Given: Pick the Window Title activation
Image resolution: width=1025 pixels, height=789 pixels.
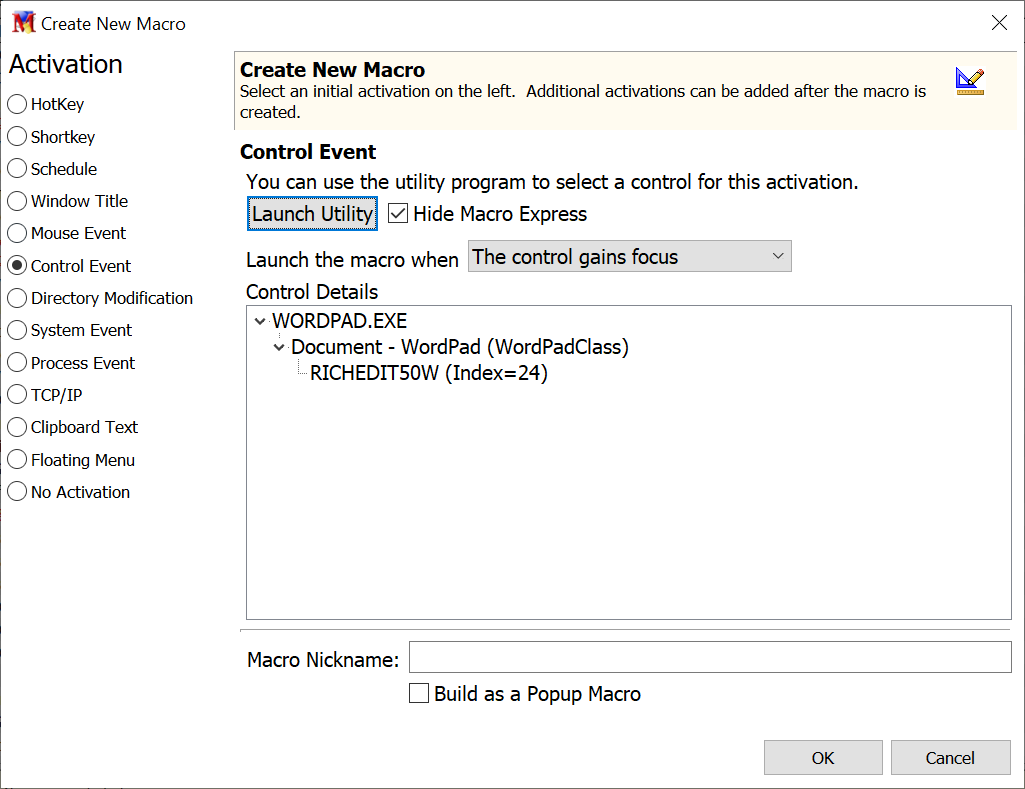Looking at the screenshot, I should [17, 201].
